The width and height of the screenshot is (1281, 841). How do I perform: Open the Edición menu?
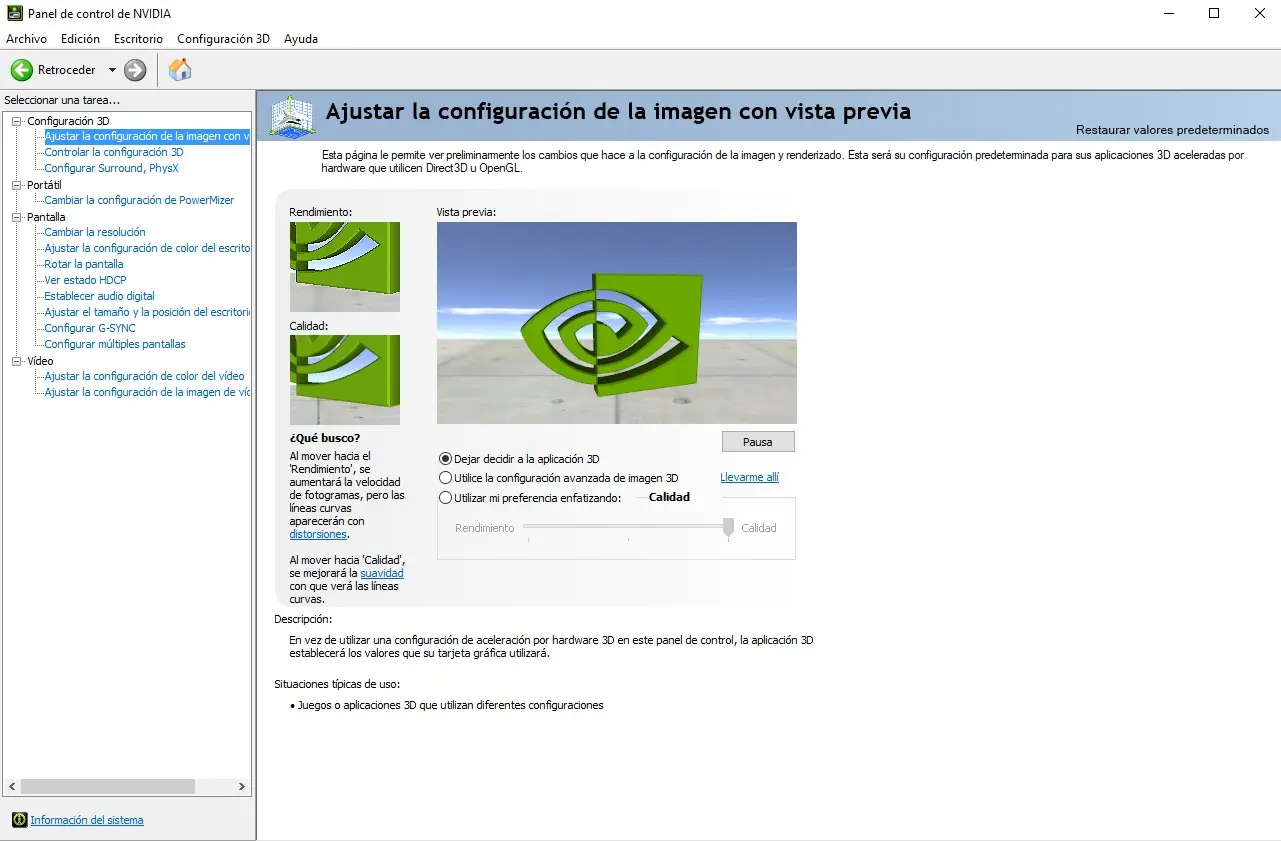(x=80, y=39)
